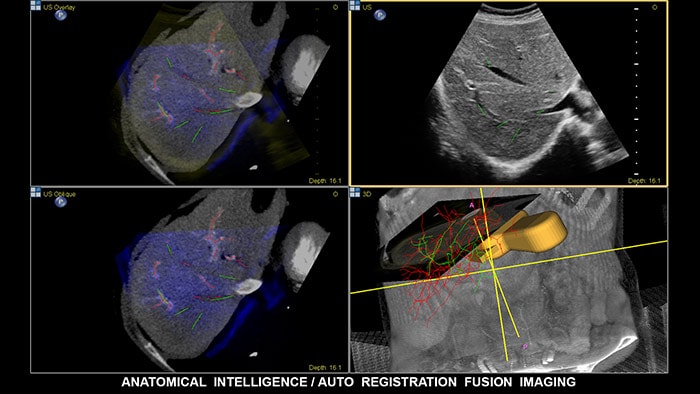Image resolution: width=700 pixels, height=394 pixels.
Task: Click the O orientation marker in US panel
Action: [655, 8]
